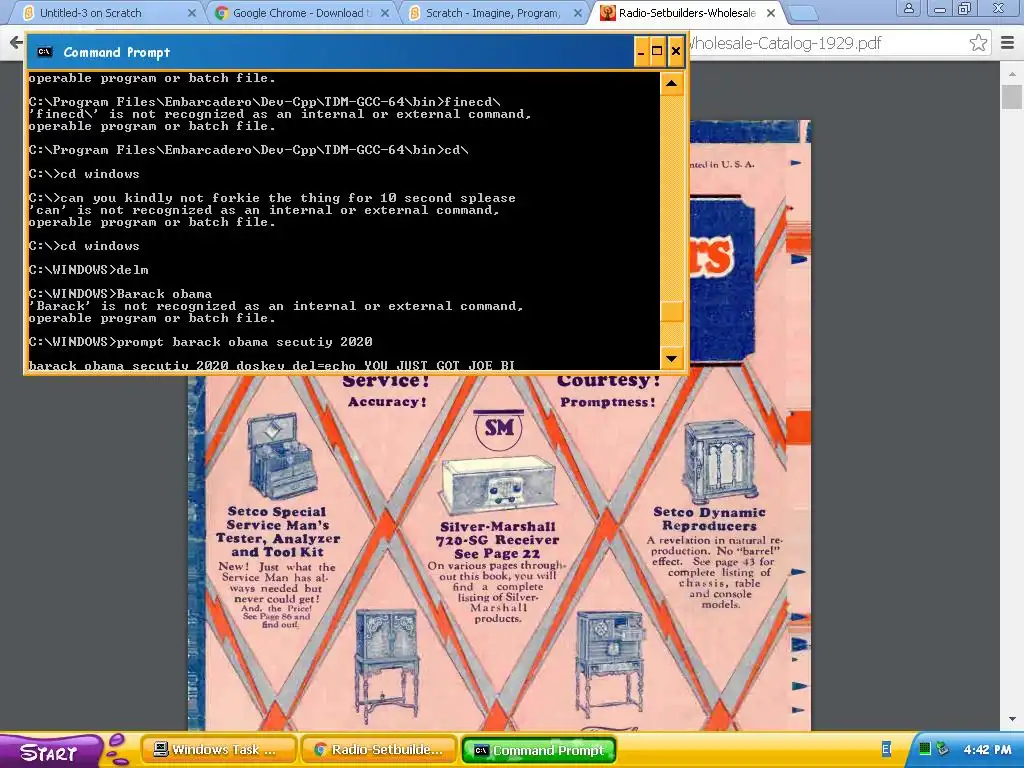1024x768 pixels.
Task: Select the Radio-Setbuilders-Wholesale tab
Action: 686,13
